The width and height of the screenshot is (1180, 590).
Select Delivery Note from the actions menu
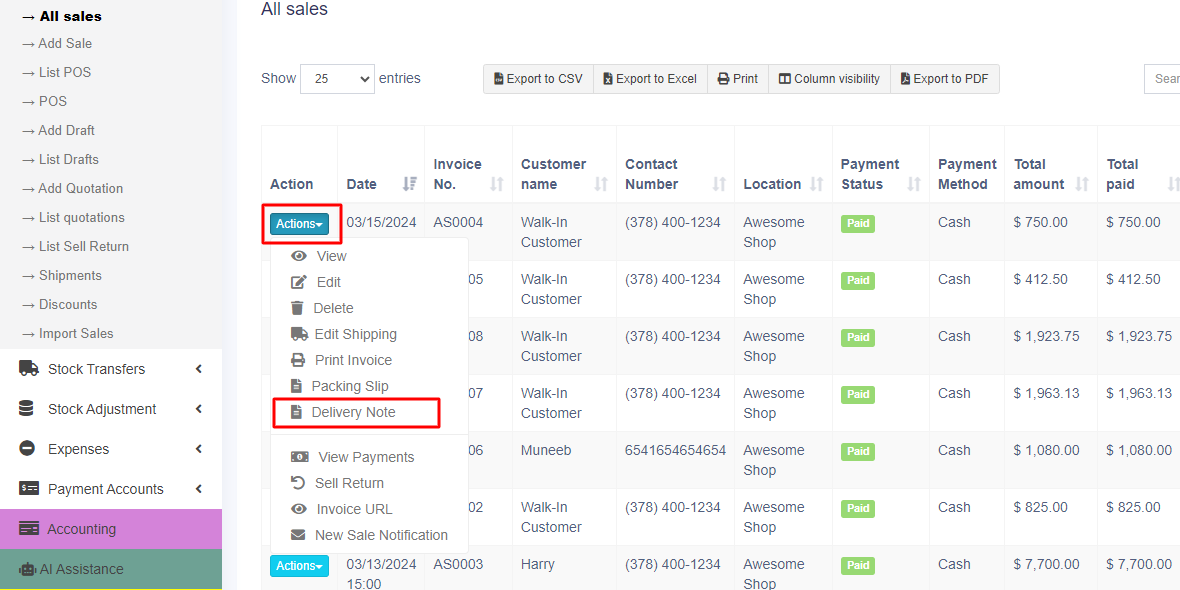click(x=353, y=412)
